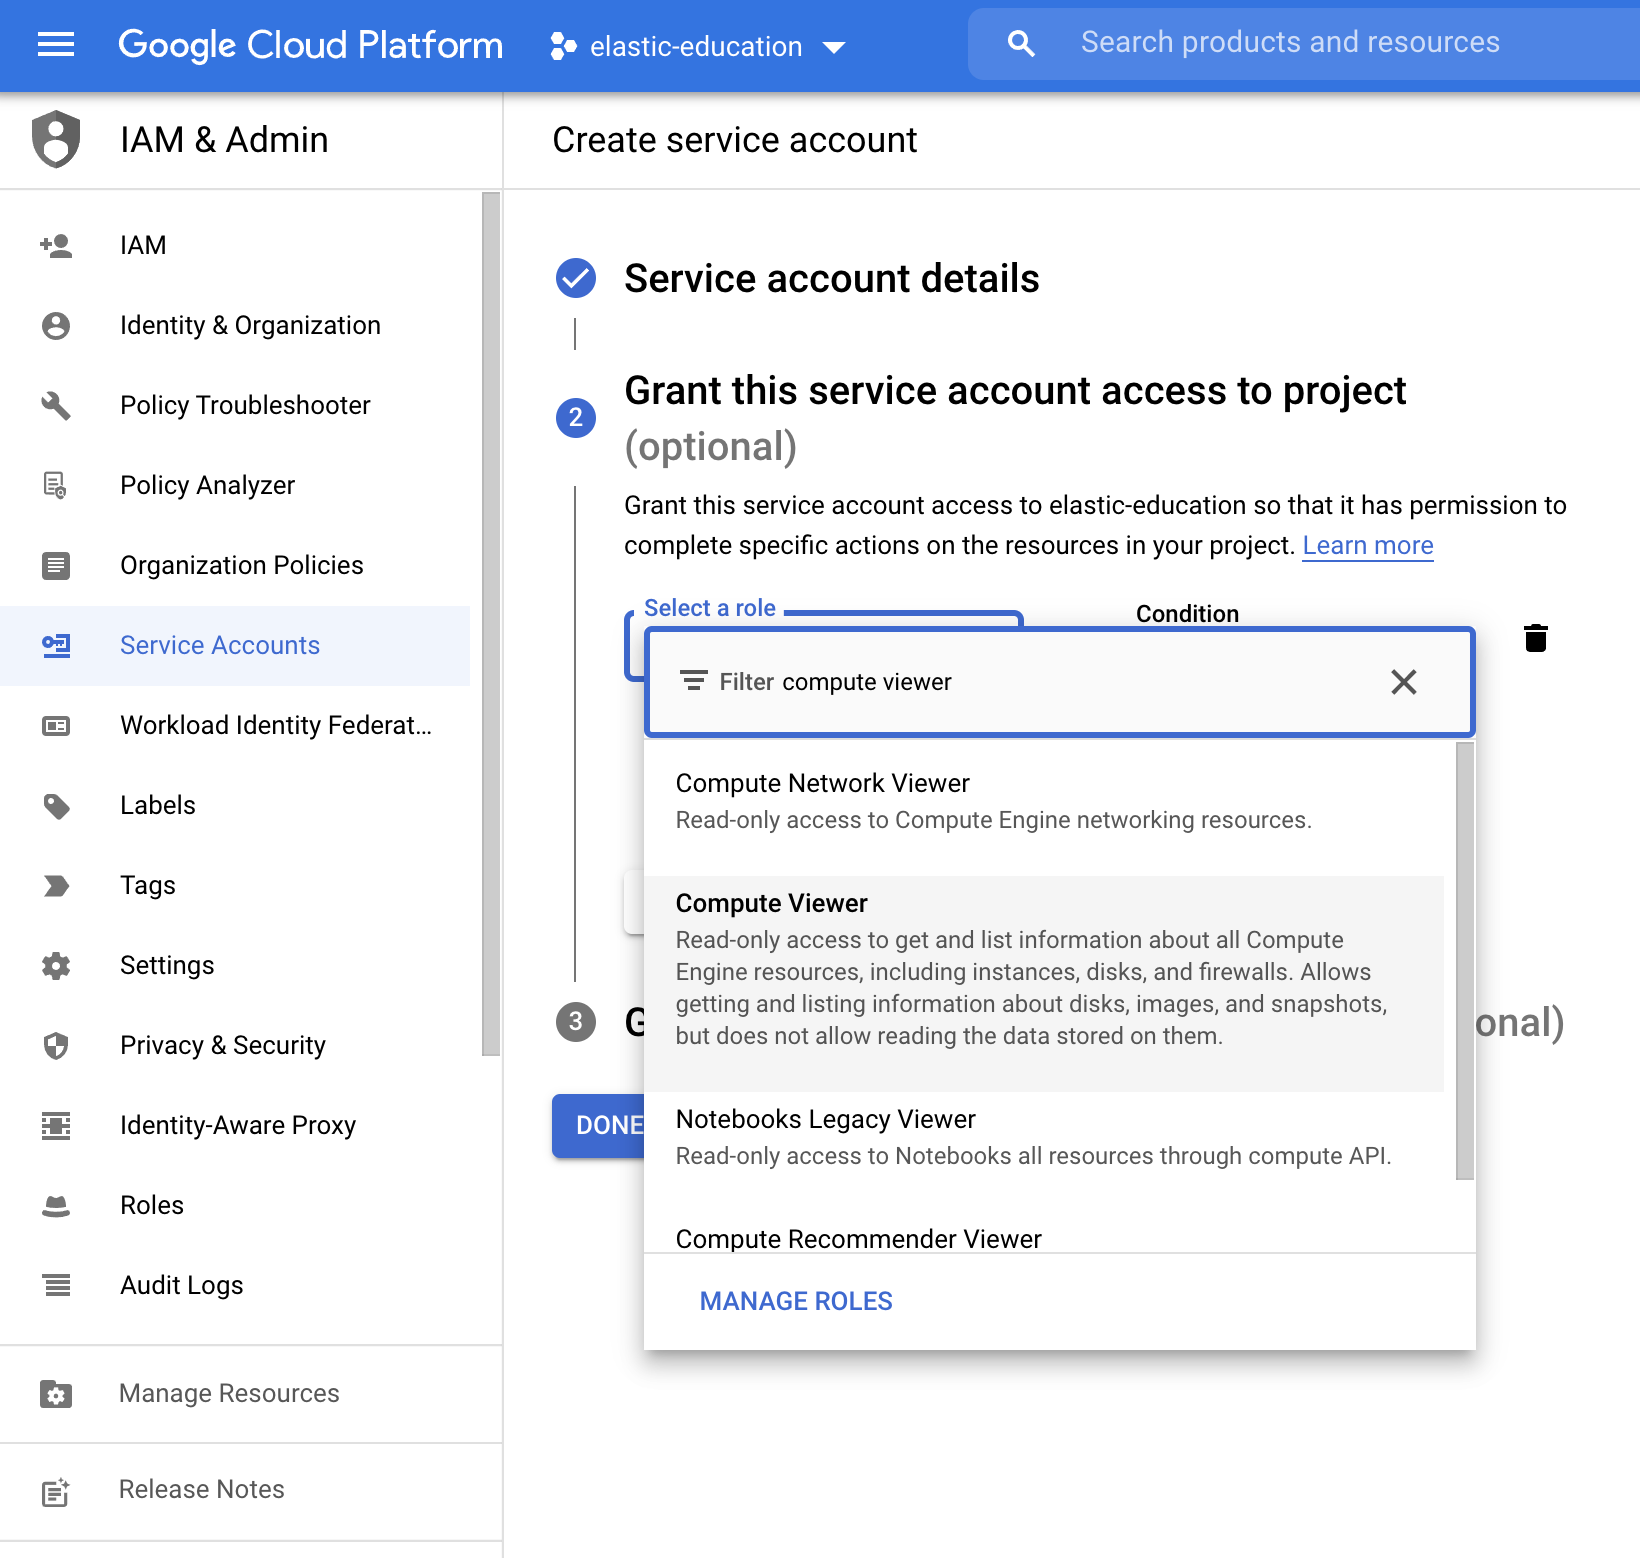Select Notebooks Legacy Viewer role
Image resolution: width=1640 pixels, height=1558 pixels.
pos(826,1119)
